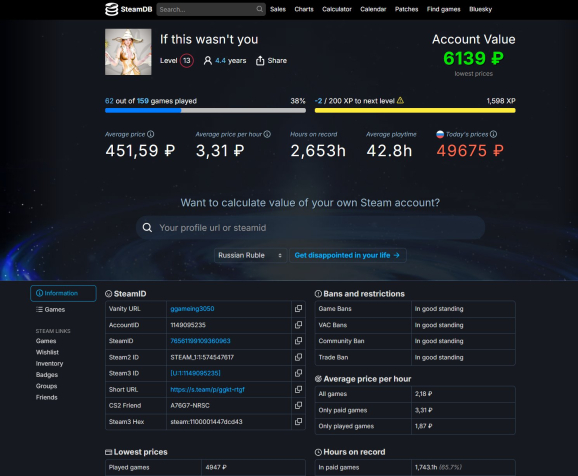Click the yellow XP progress bar
The height and width of the screenshot is (476, 578).
[x=415, y=110]
